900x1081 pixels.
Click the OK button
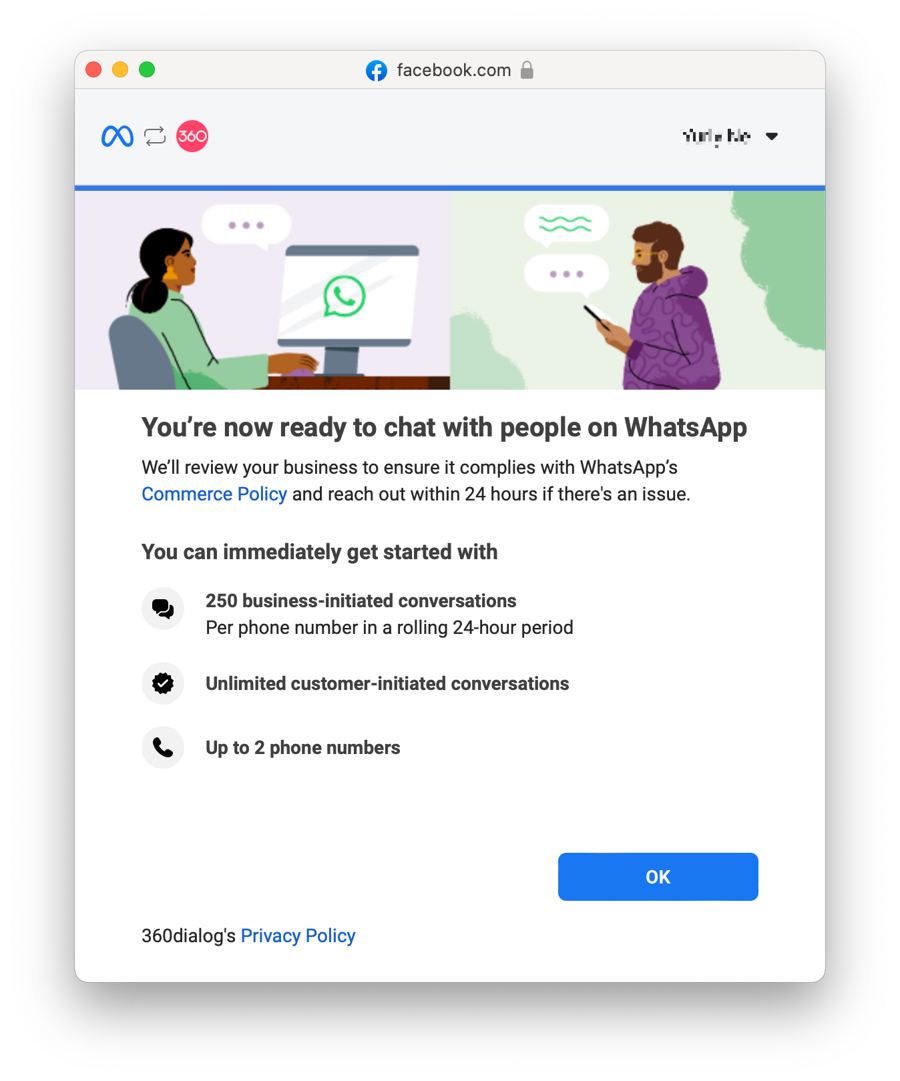pos(658,876)
